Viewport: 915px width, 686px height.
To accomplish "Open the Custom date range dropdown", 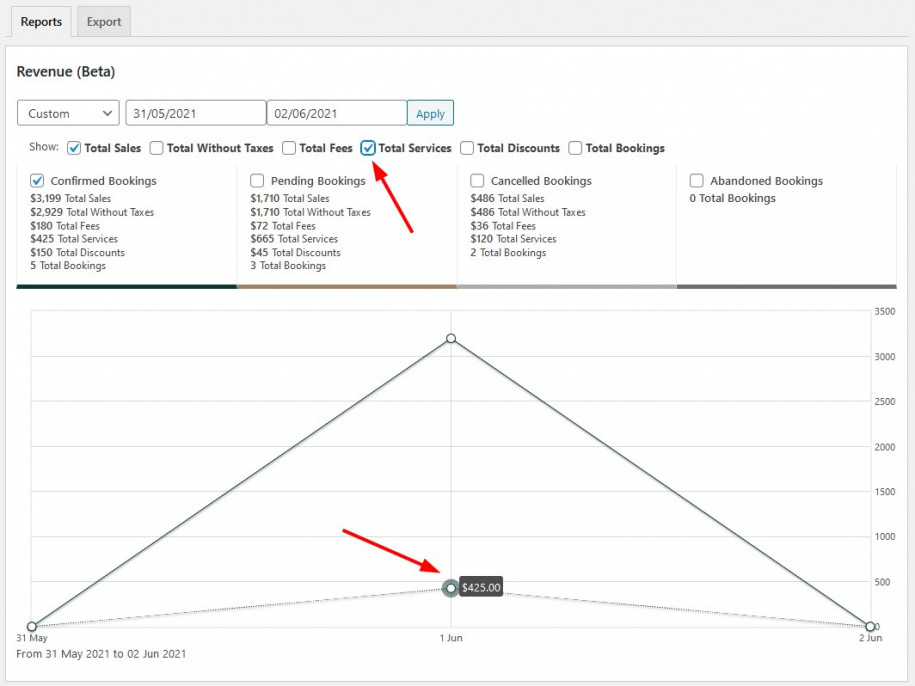I will click(67, 113).
